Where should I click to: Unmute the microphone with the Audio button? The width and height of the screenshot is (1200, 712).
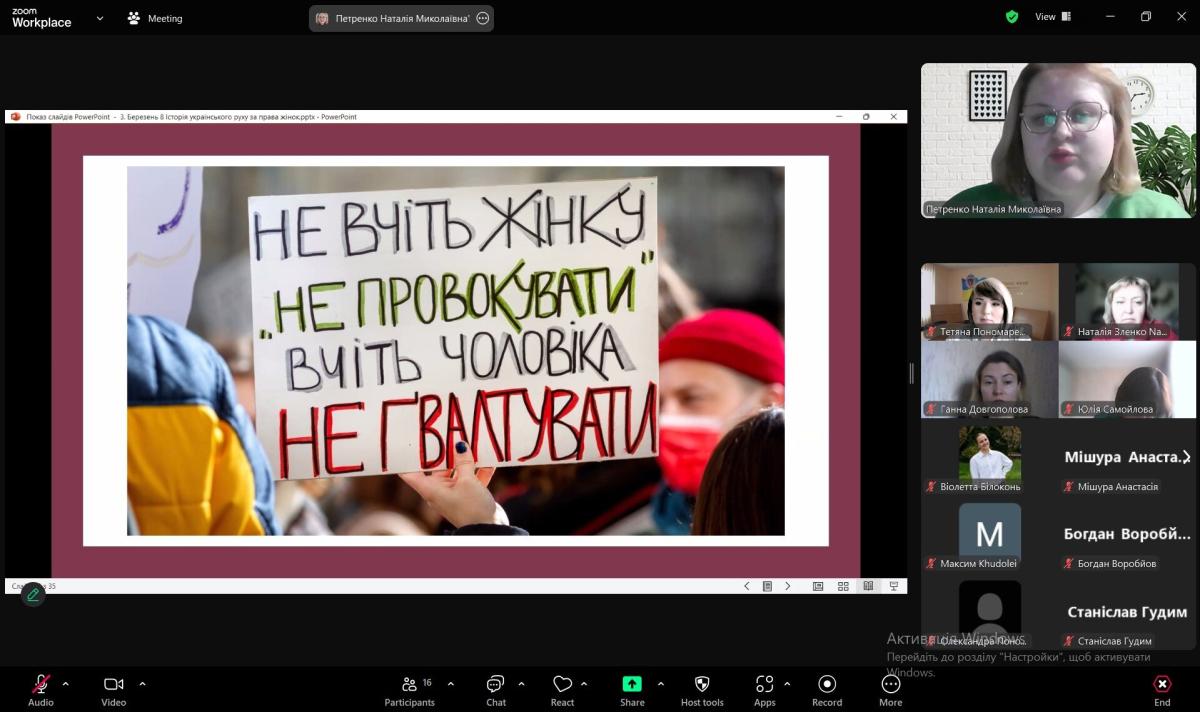tap(41, 685)
